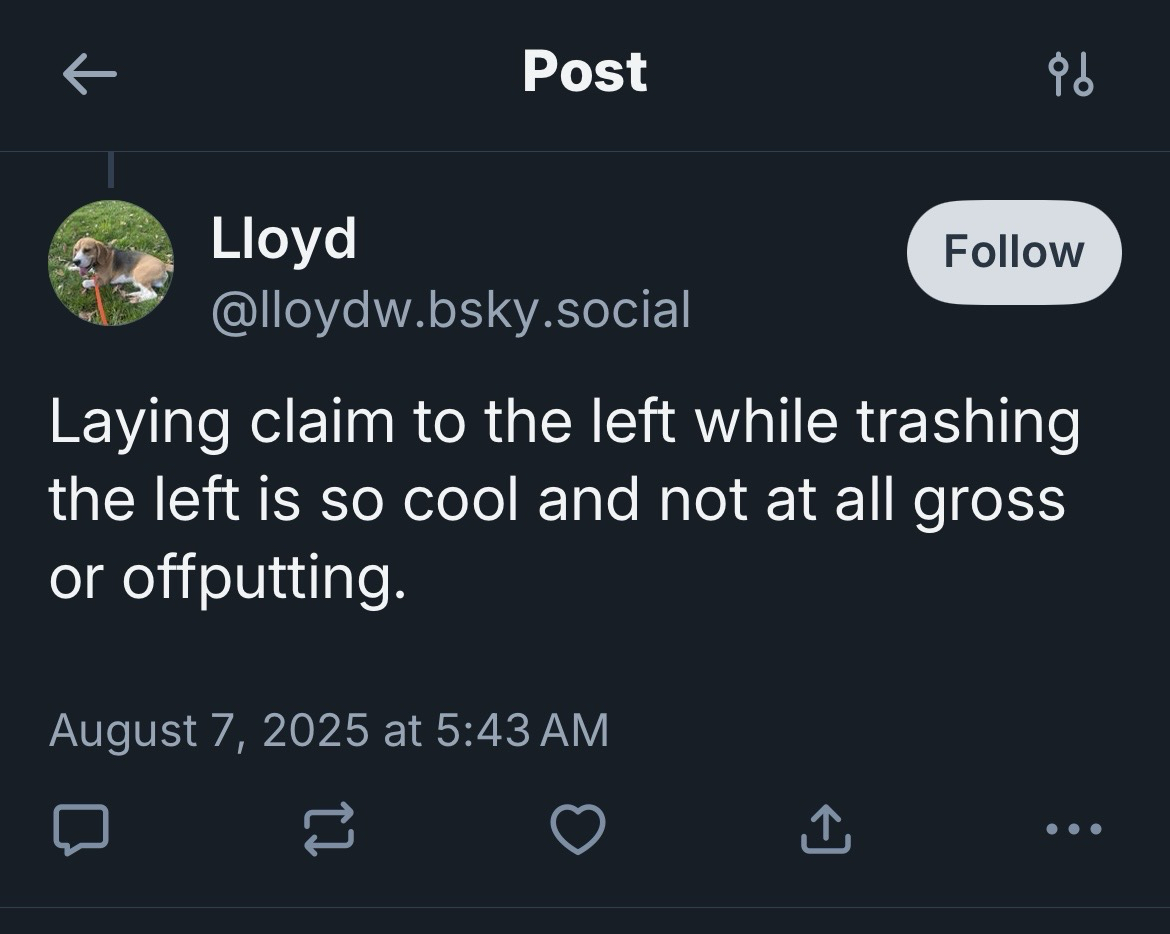Reply to Lloyd's post
Screen dimensions: 1170x934
(x=80, y=829)
